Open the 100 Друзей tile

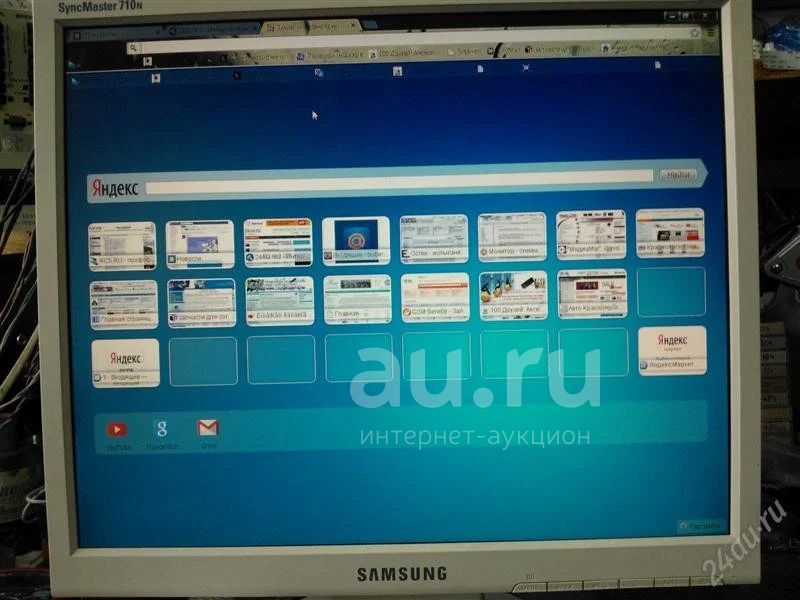tap(513, 295)
